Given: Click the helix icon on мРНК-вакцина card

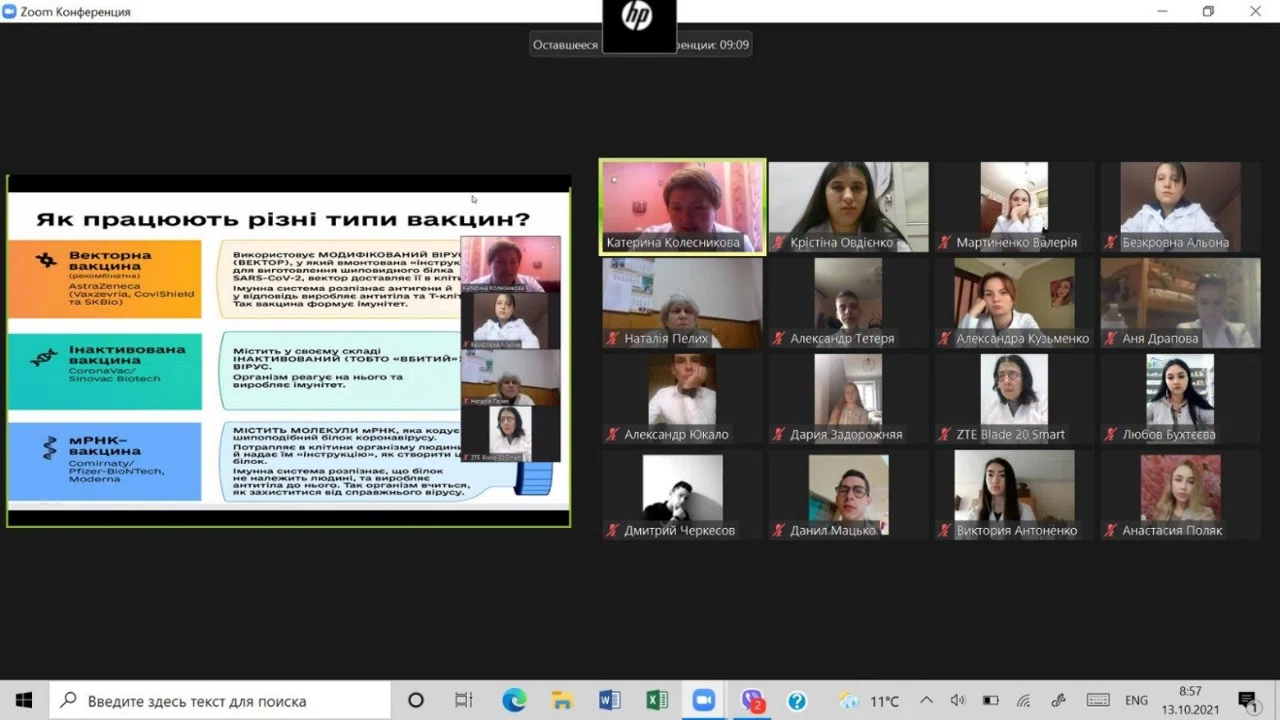Looking at the screenshot, I should (x=48, y=449).
